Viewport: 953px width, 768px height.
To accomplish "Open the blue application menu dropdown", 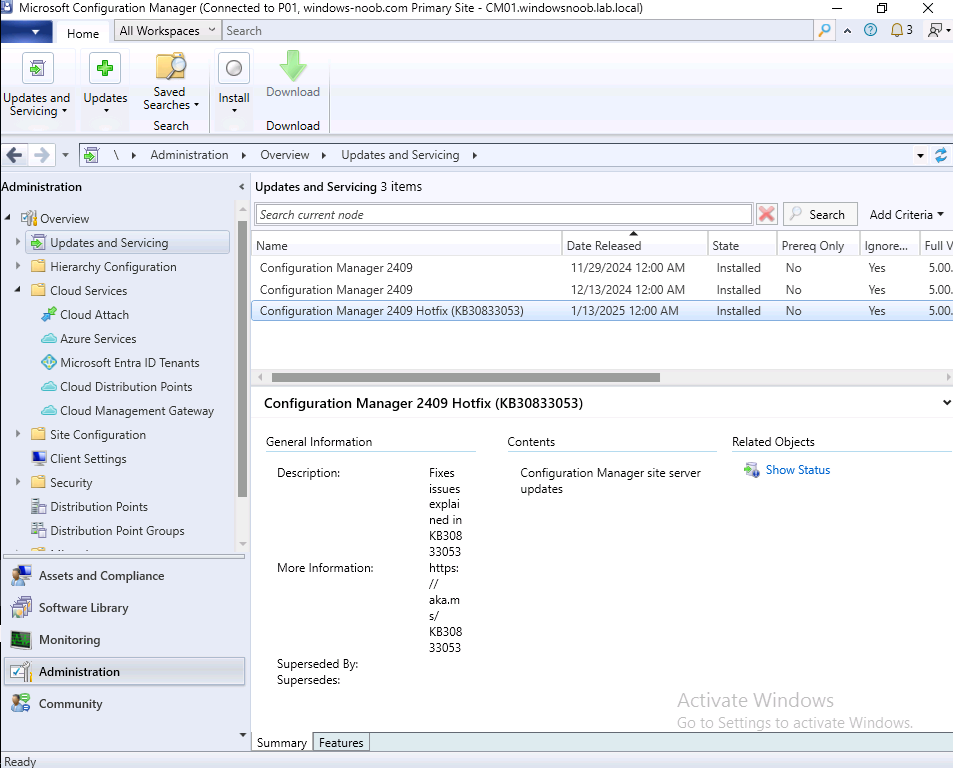I will point(26,32).
